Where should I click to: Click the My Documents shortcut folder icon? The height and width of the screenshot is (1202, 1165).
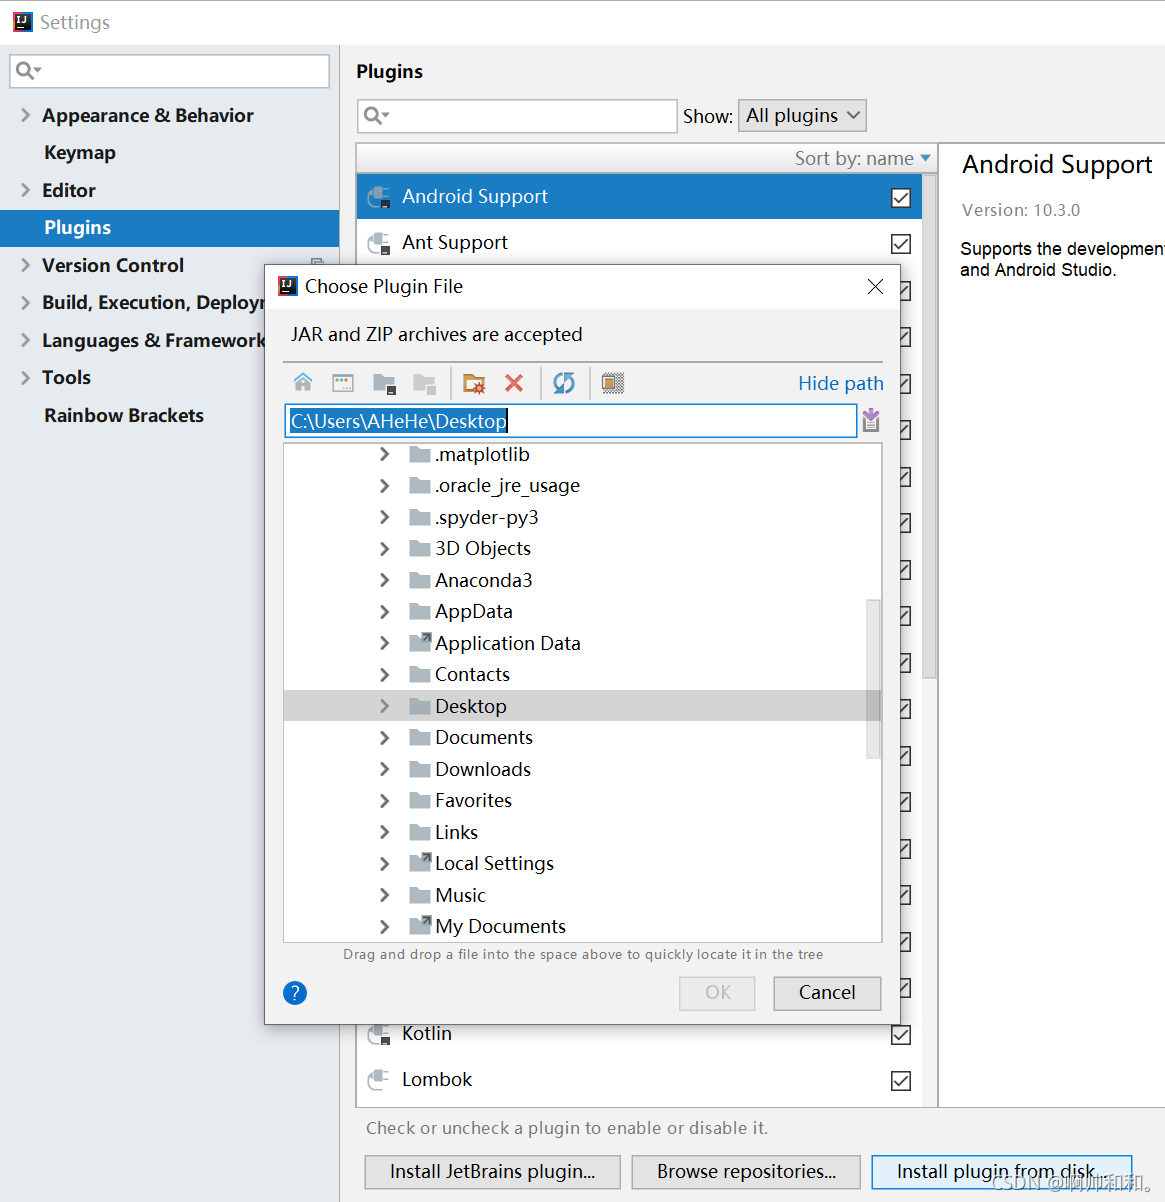[x=420, y=926]
